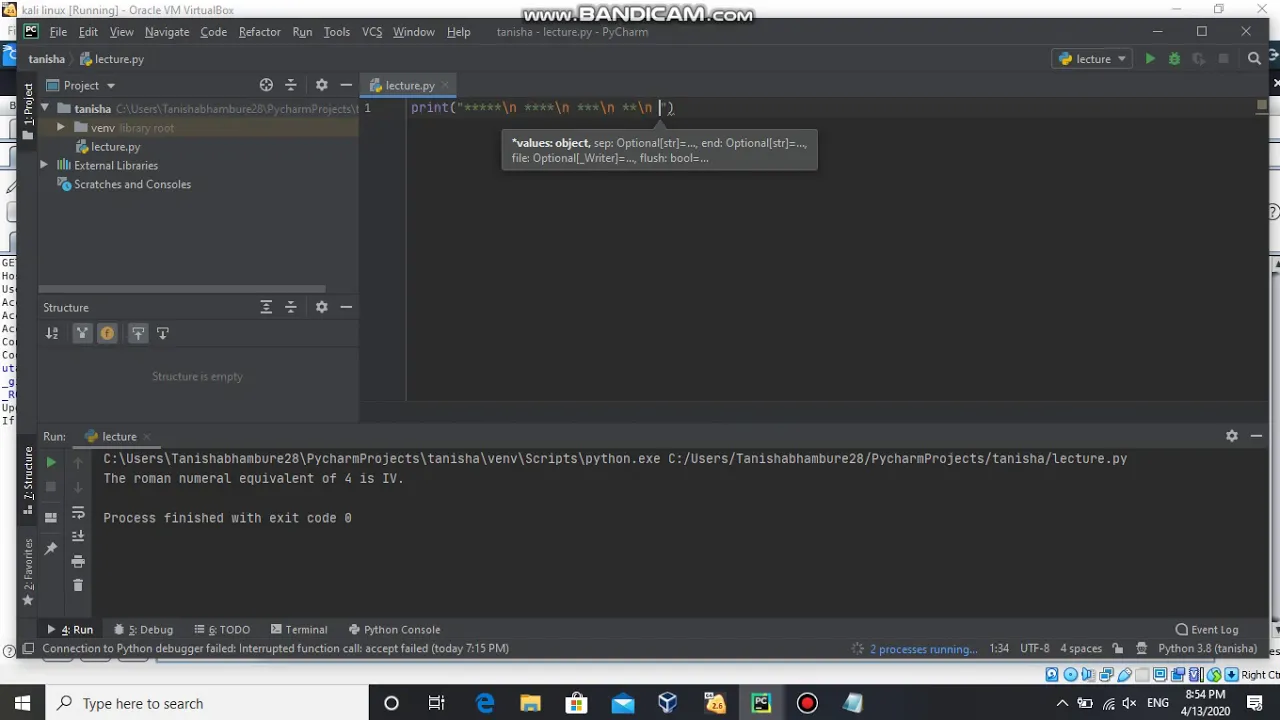This screenshot has height=720, width=1280.
Task: Open File menu
Action: (x=58, y=32)
